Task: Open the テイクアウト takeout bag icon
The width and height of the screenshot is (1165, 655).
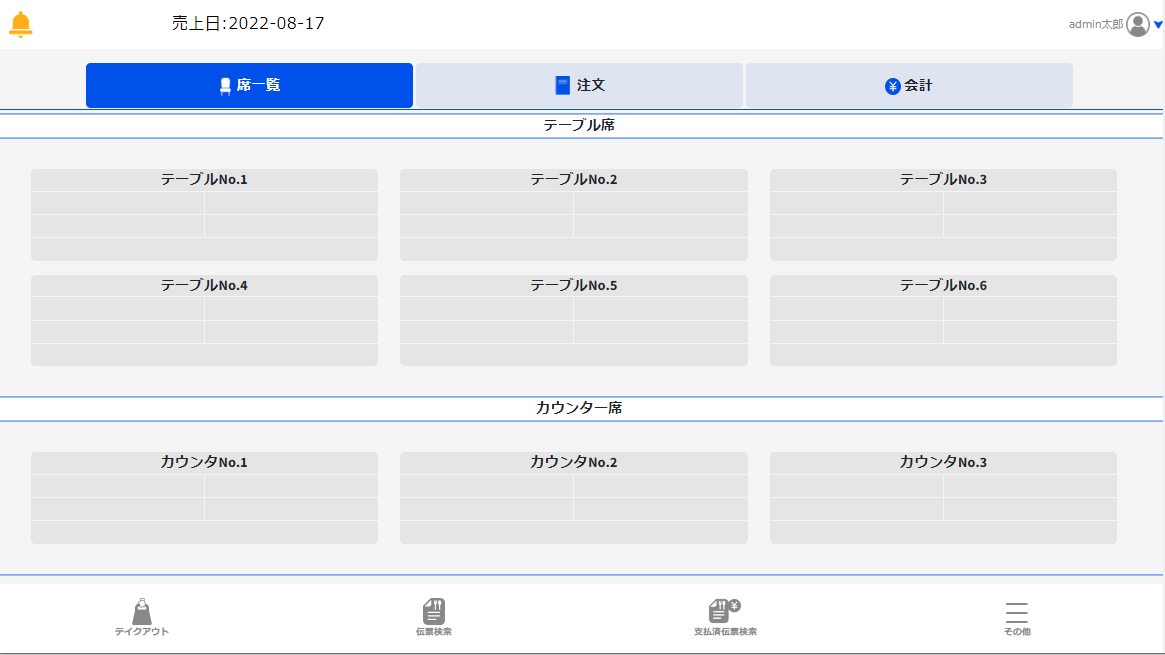Action: (142, 611)
